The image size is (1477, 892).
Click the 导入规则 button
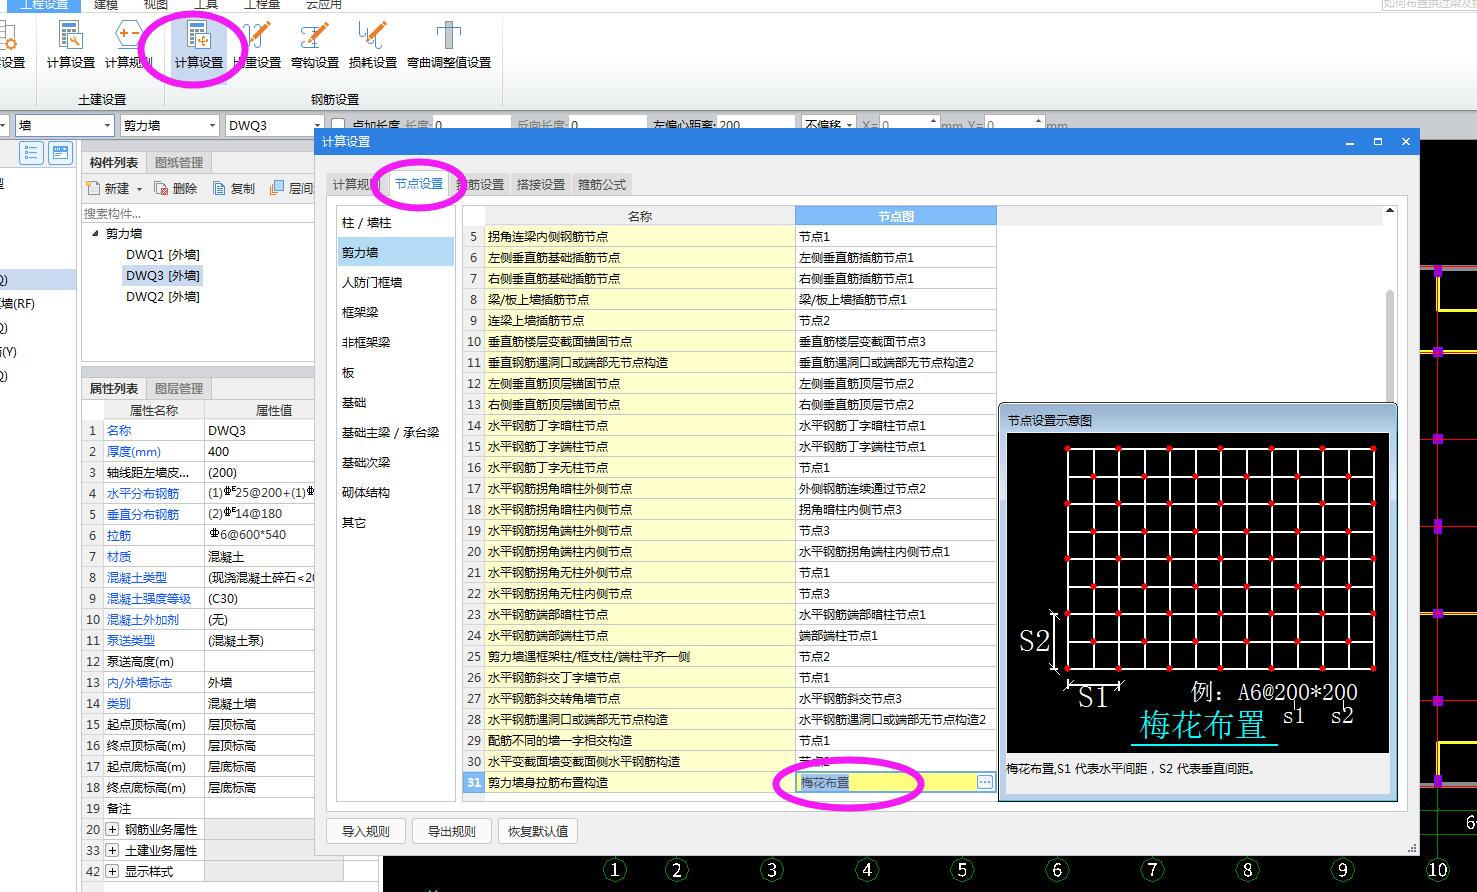click(365, 831)
